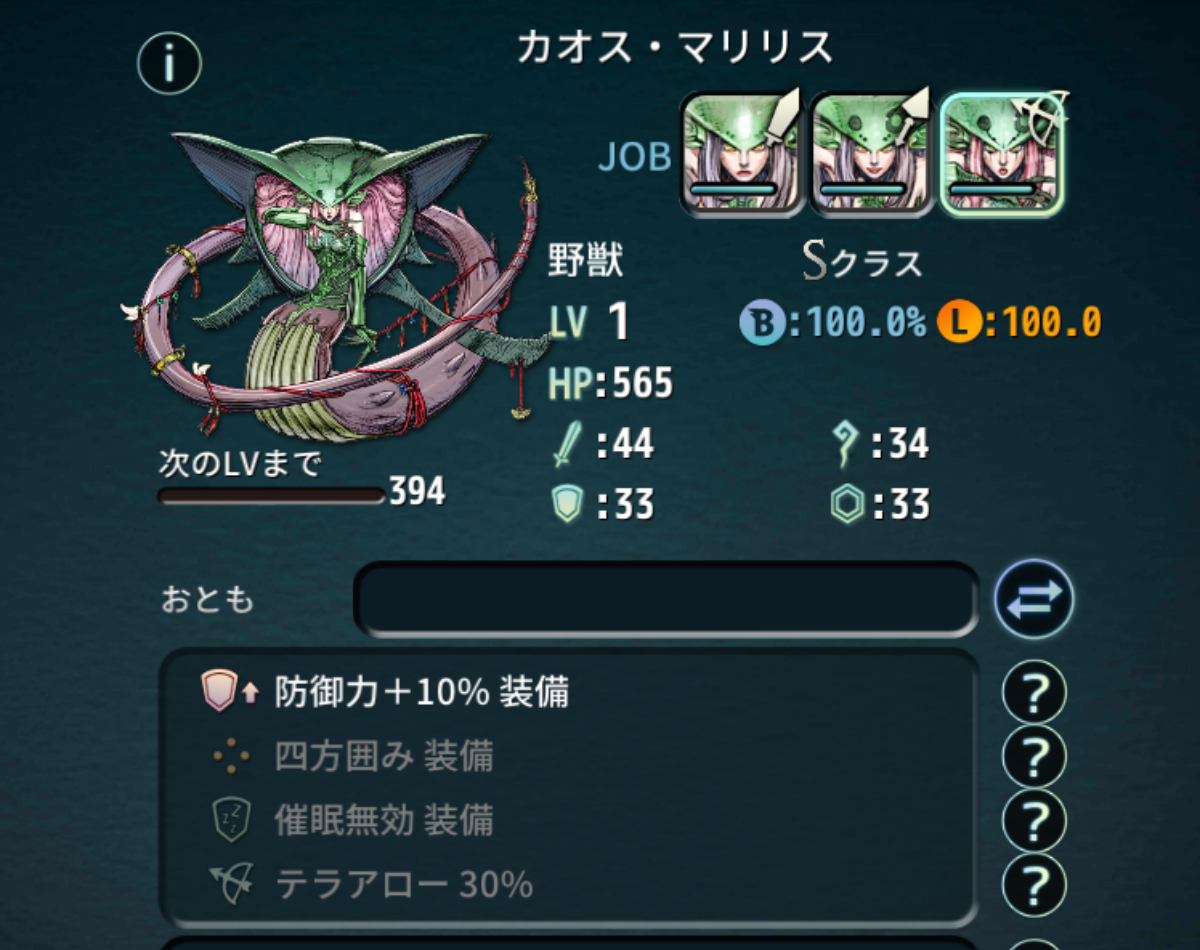This screenshot has height=950, width=1200.
Task: Click the empty おとも companion slot
Action: click(x=666, y=599)
